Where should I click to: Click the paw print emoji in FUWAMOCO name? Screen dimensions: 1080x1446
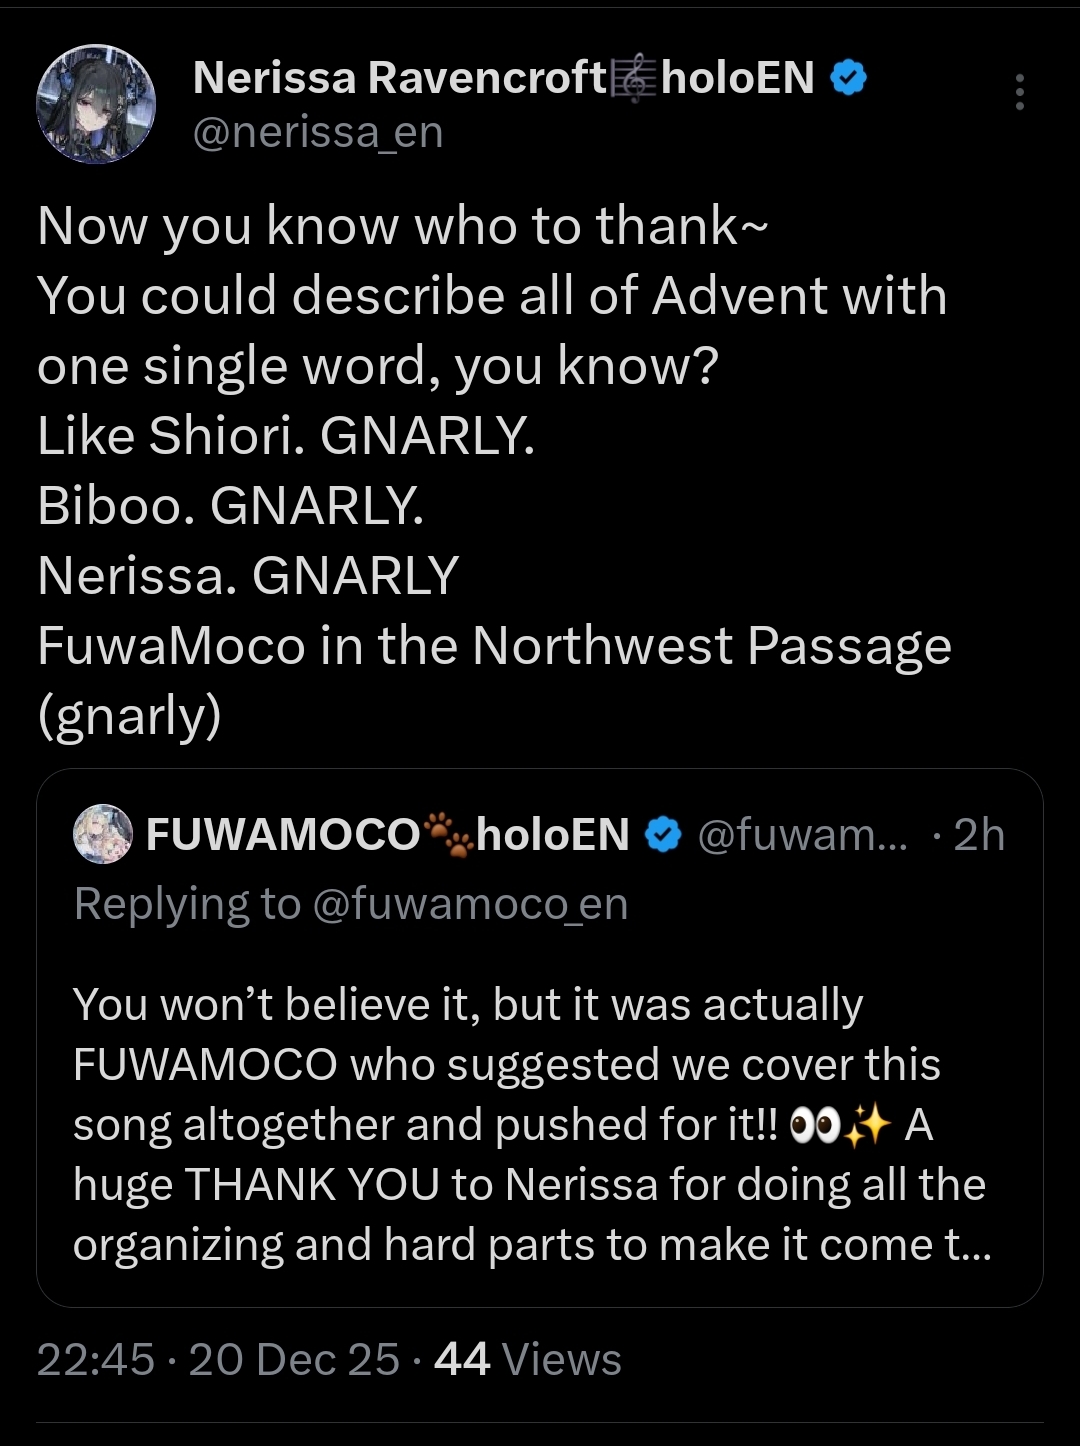[449, 834]
